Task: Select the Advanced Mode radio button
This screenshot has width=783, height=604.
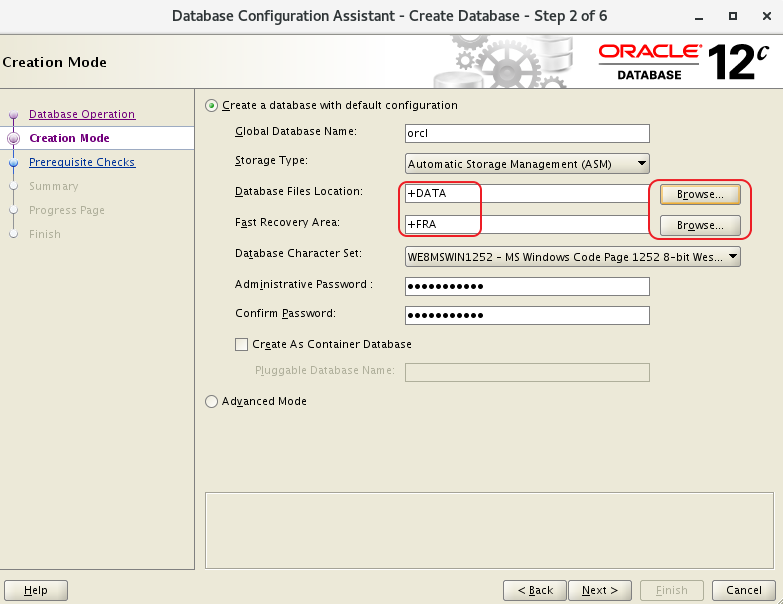Action: pyautogui.click(x=211, y=401)
